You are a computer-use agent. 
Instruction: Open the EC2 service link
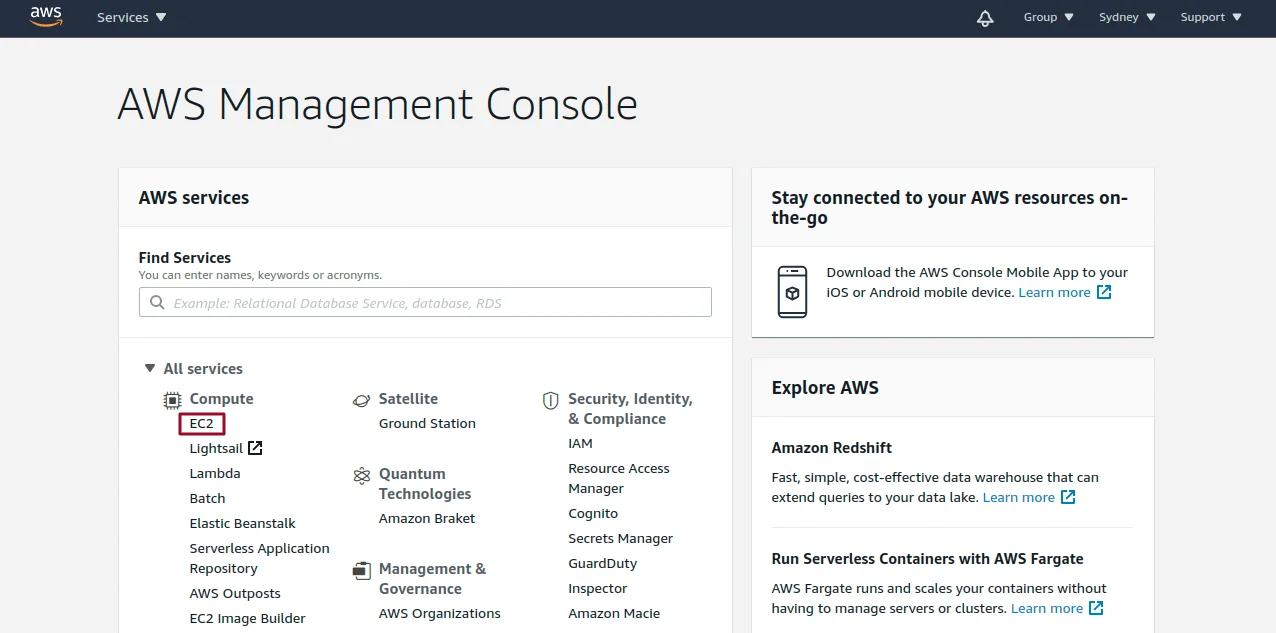tap(201, 424)
